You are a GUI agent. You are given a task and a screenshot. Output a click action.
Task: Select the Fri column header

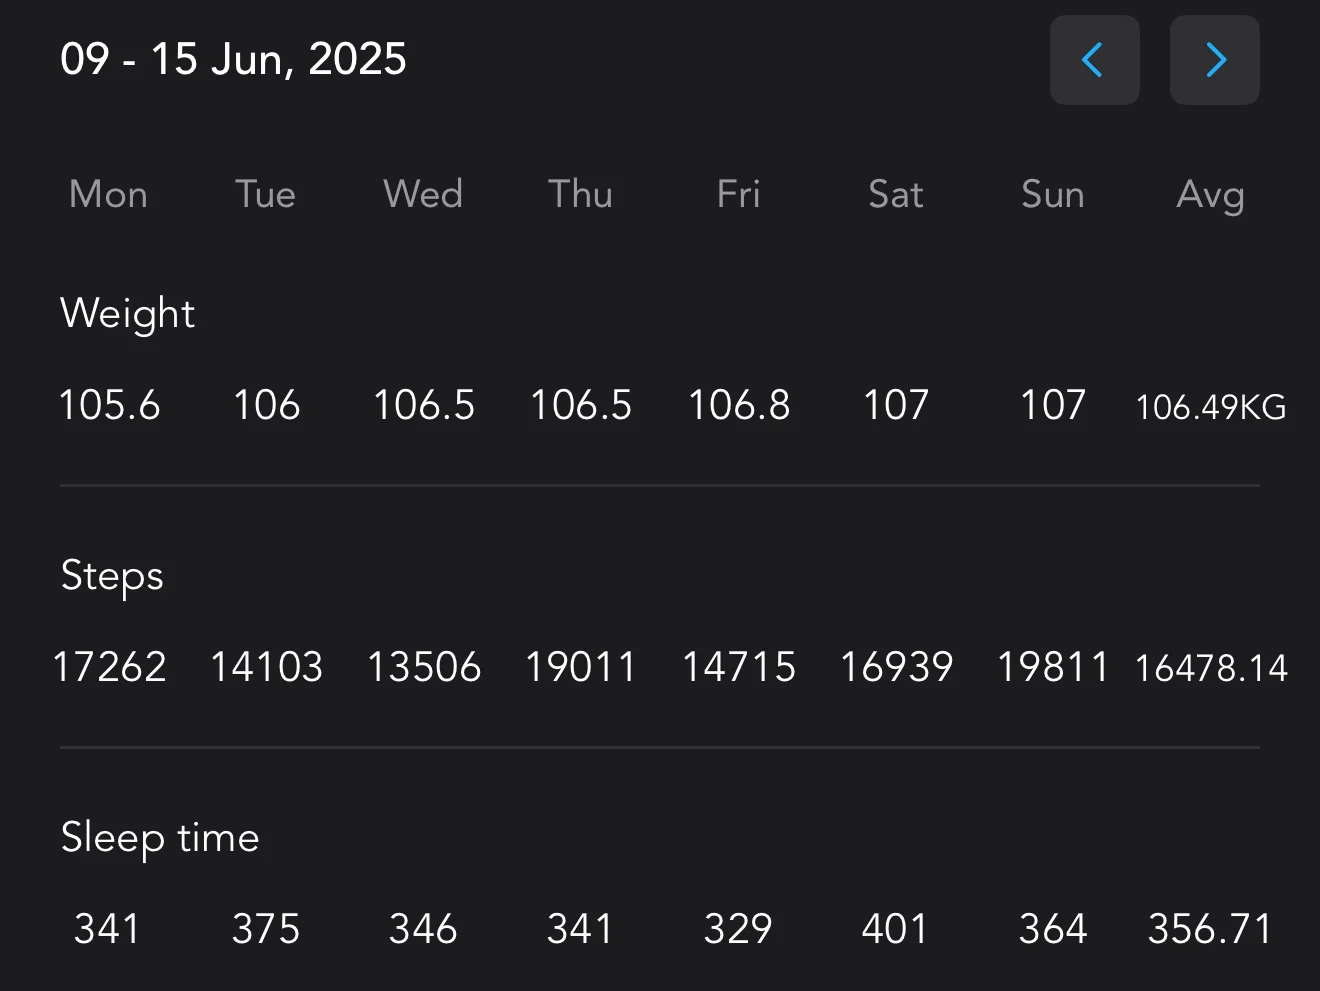(x=738, y=194)
